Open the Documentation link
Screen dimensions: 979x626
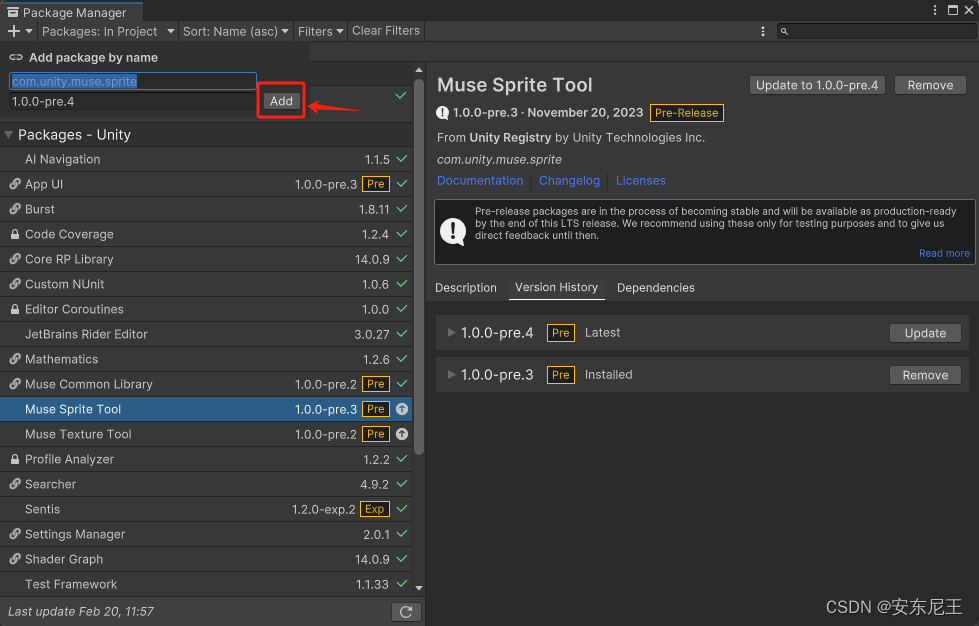point(480,180)
